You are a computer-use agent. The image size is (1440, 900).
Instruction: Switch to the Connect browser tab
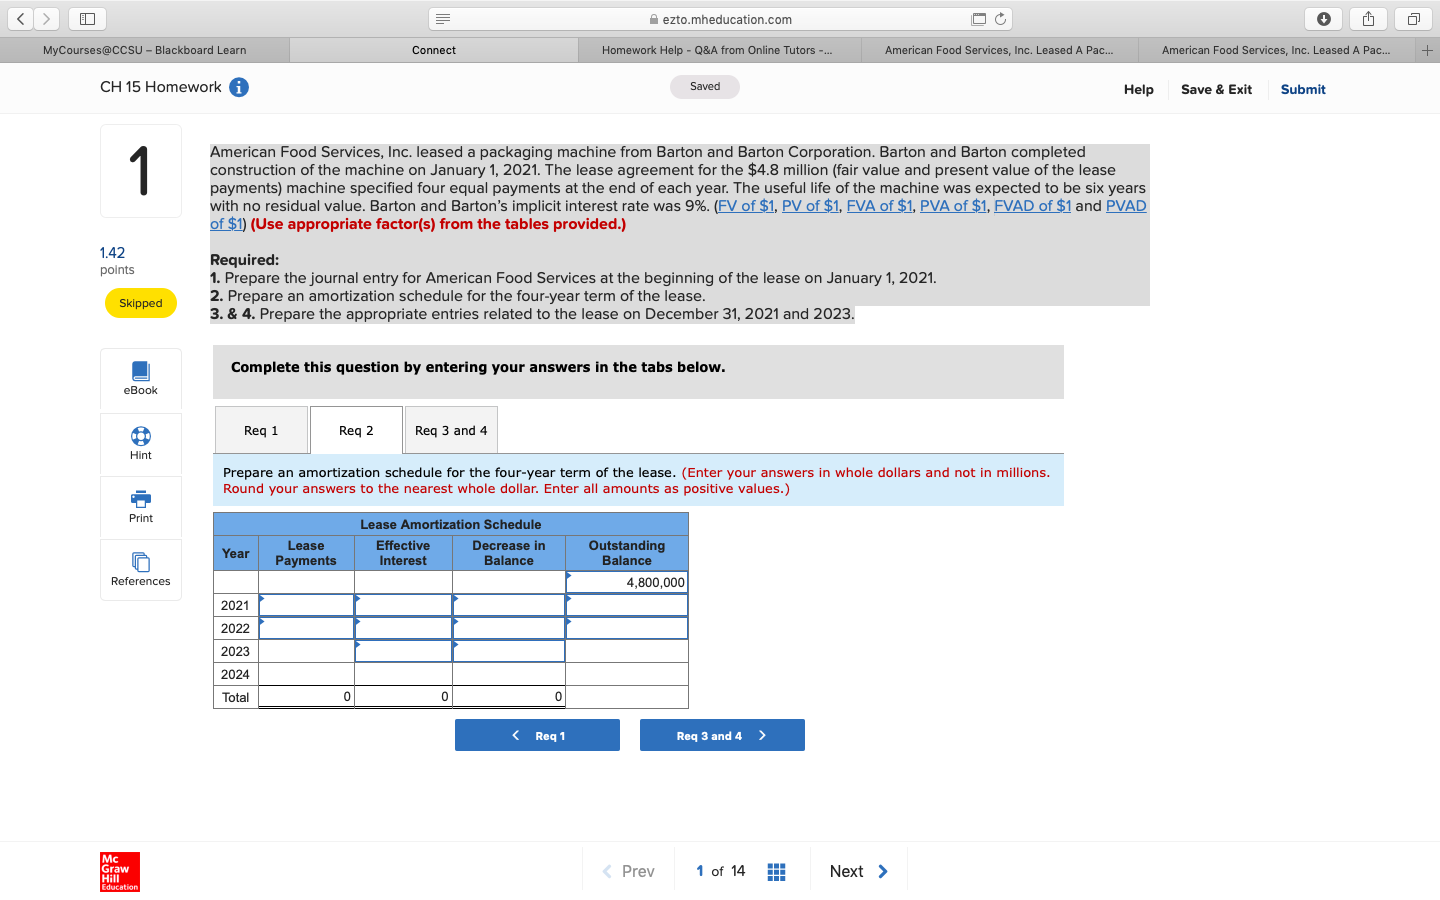point(434,50)
